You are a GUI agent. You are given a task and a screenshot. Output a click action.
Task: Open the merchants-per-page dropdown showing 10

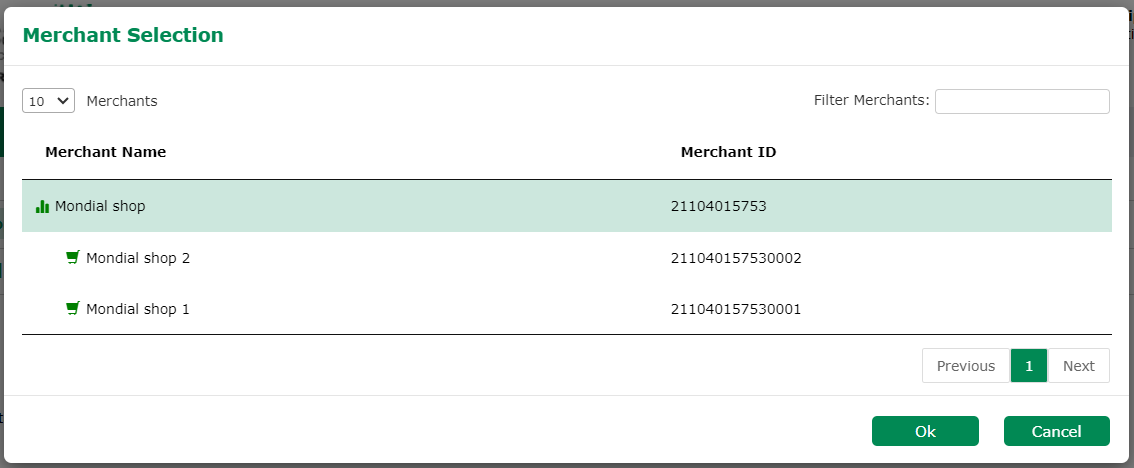(x=48, y=101)
